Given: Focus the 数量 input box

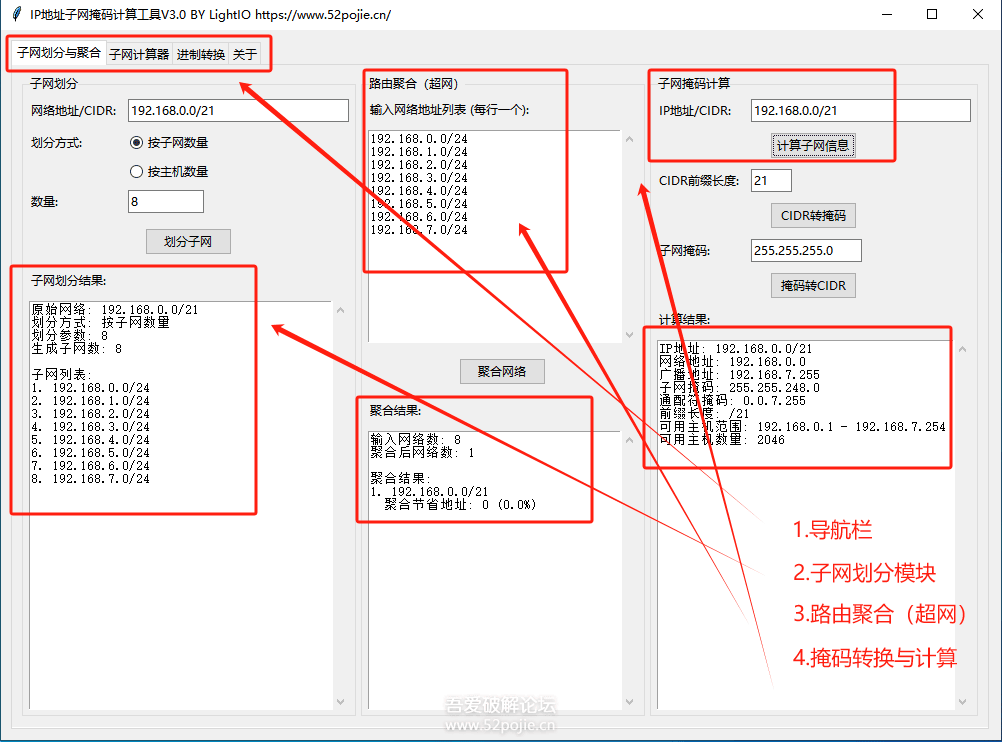Looking at the screenshot, I should tap(165, 202).
